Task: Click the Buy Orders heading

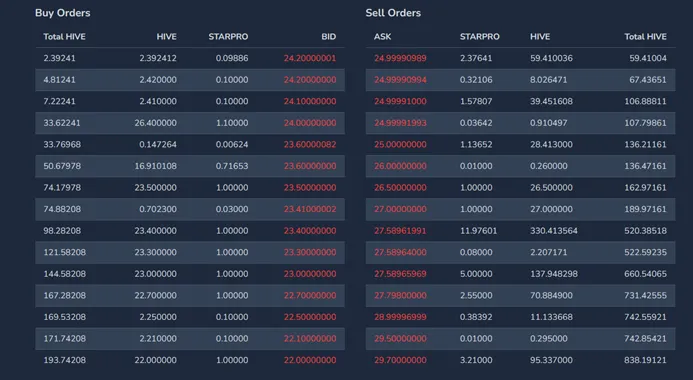Action: coord(62,13)
